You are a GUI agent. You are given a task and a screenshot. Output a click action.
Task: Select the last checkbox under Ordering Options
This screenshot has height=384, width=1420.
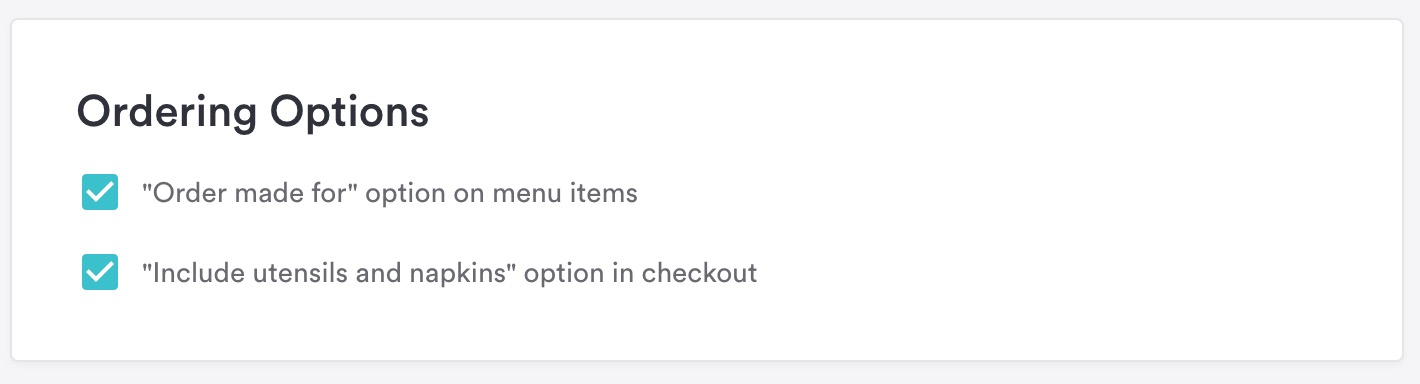coord(100,272)
